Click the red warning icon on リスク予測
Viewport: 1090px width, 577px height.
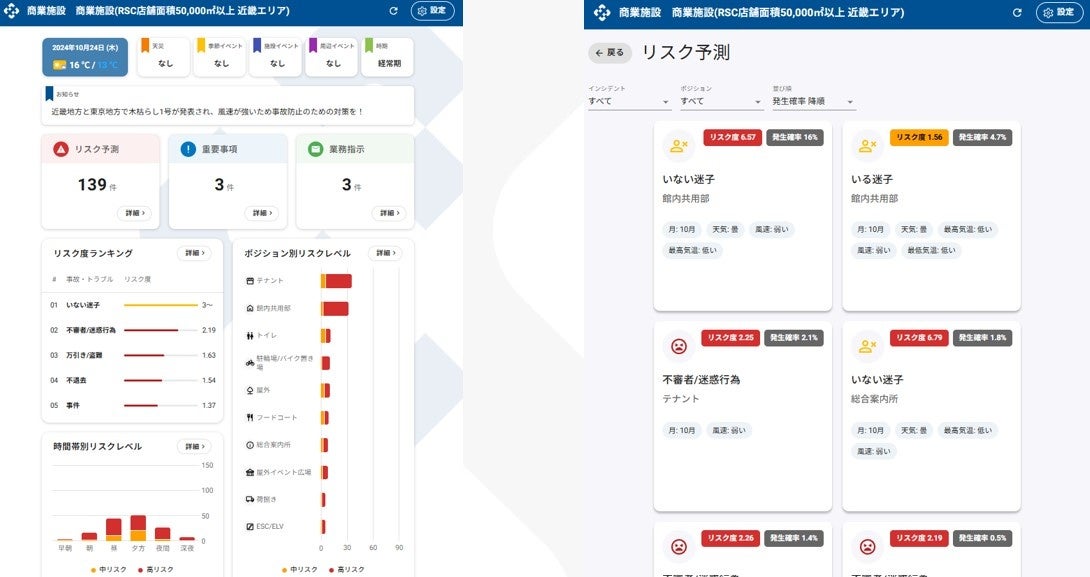click(x=61, y=149)
